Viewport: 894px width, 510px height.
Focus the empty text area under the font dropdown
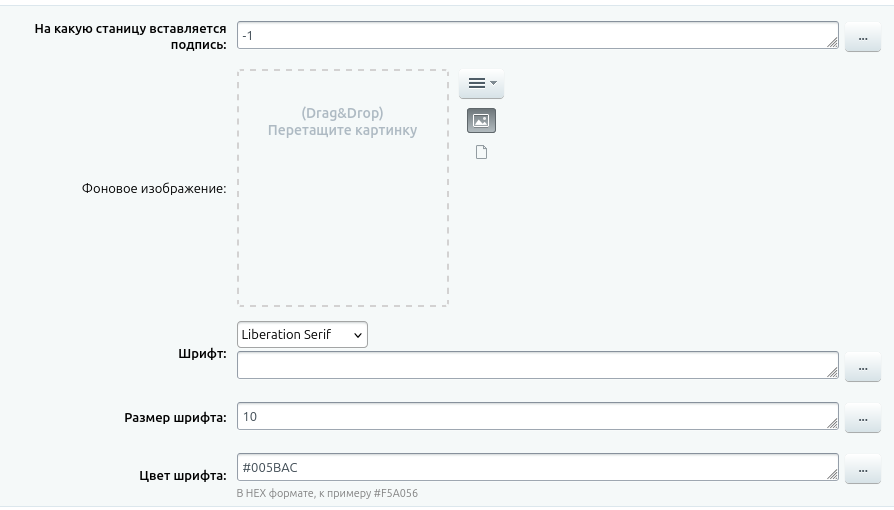click(x=537, y=366)
